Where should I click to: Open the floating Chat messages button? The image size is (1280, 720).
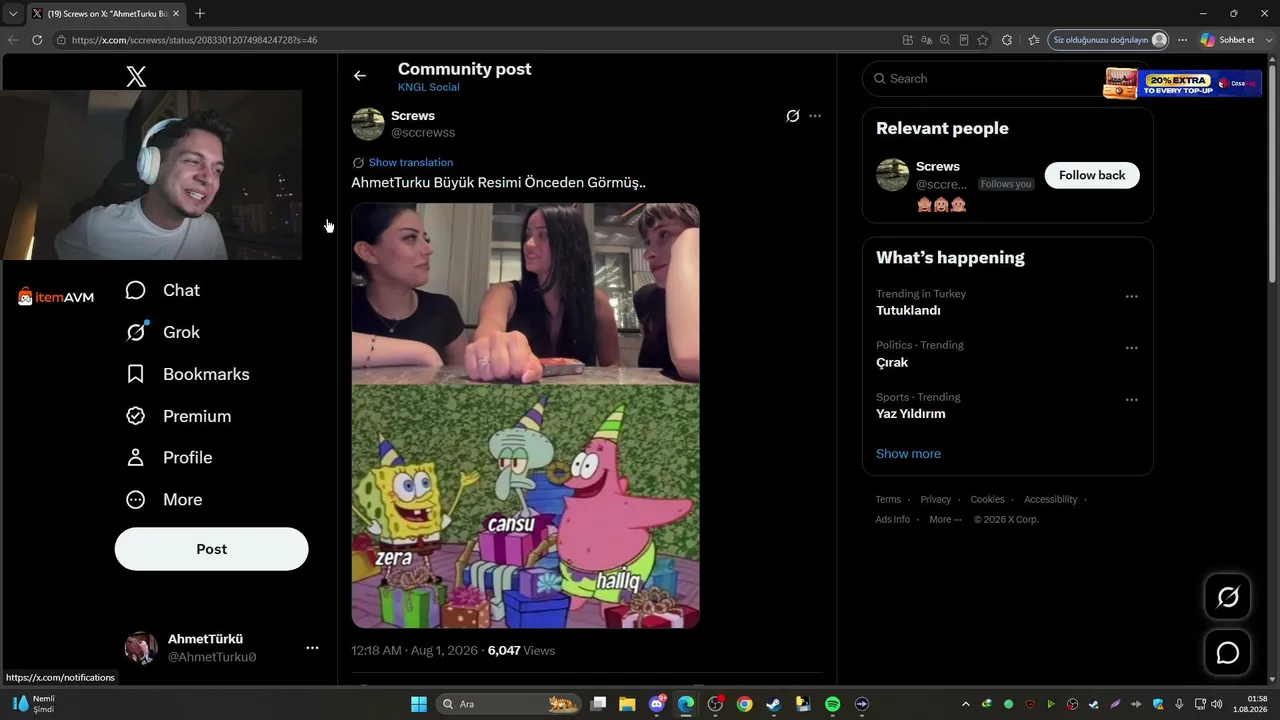tap(1228, 653)
